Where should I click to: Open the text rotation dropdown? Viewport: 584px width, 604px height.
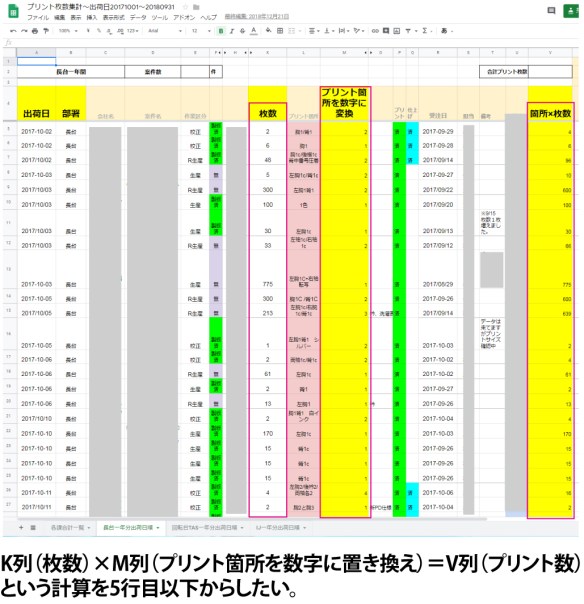(x=359, y=31)
